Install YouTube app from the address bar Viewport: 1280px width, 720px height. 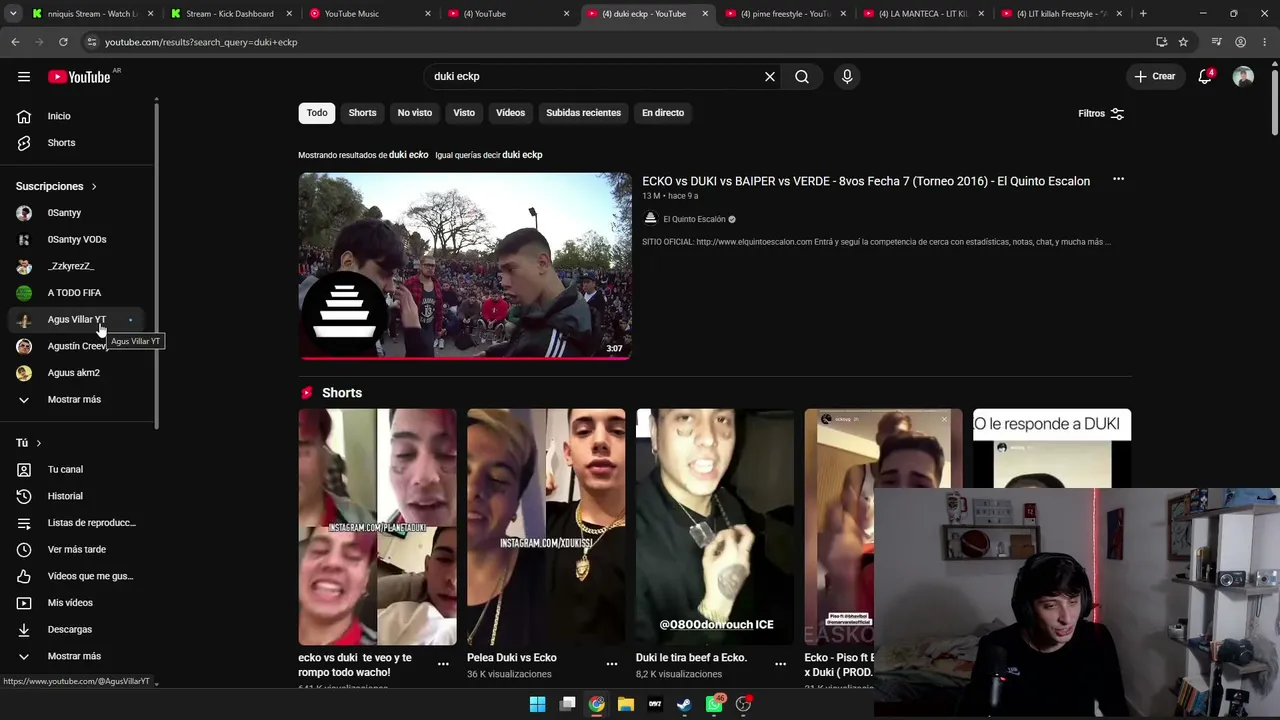tap(1161, 42)
